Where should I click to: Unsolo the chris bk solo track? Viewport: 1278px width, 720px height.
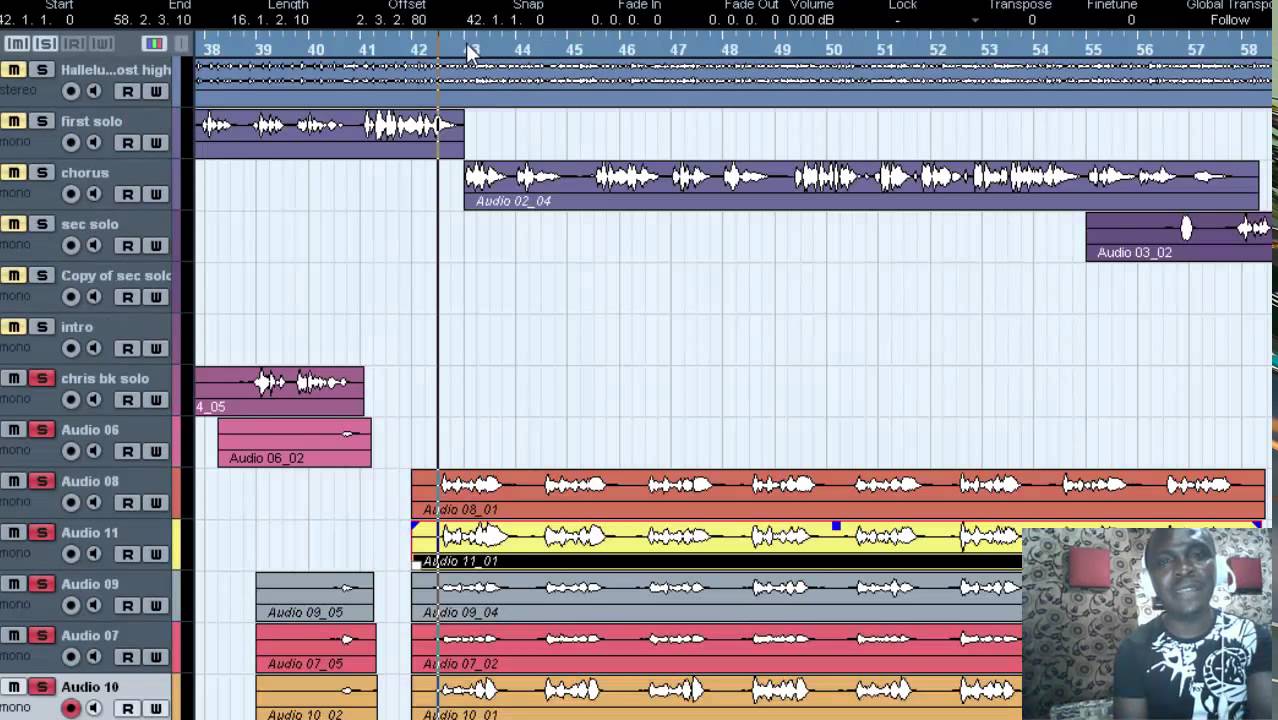[x=42, y=378]
